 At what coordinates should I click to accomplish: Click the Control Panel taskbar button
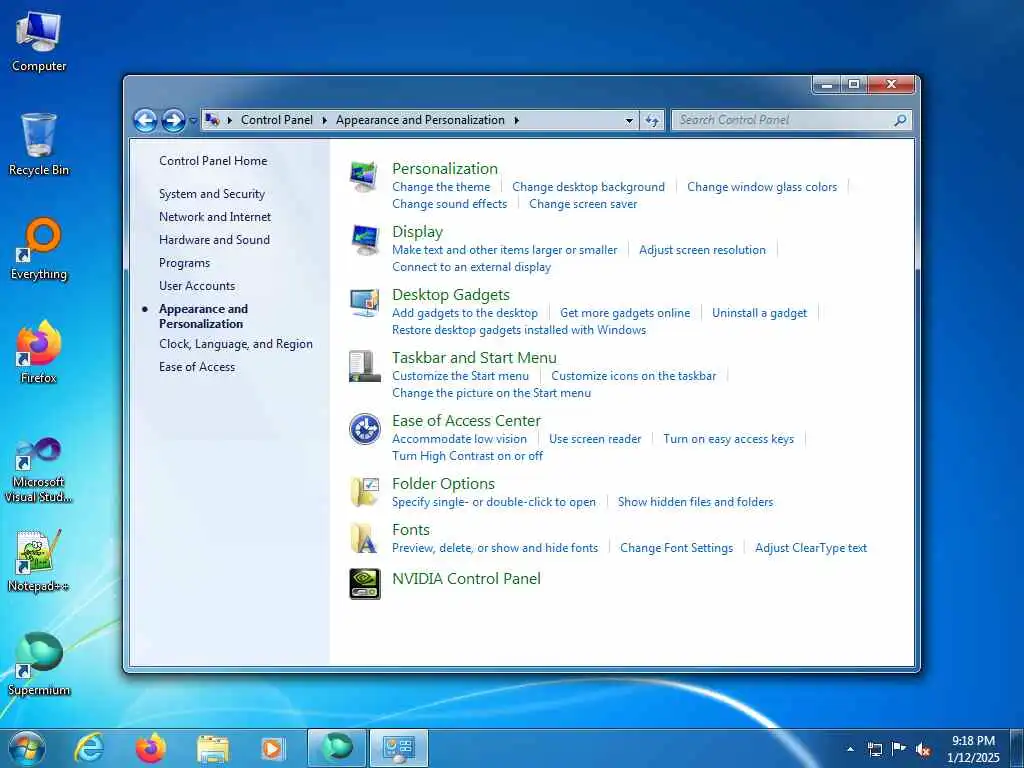point(399,748)
